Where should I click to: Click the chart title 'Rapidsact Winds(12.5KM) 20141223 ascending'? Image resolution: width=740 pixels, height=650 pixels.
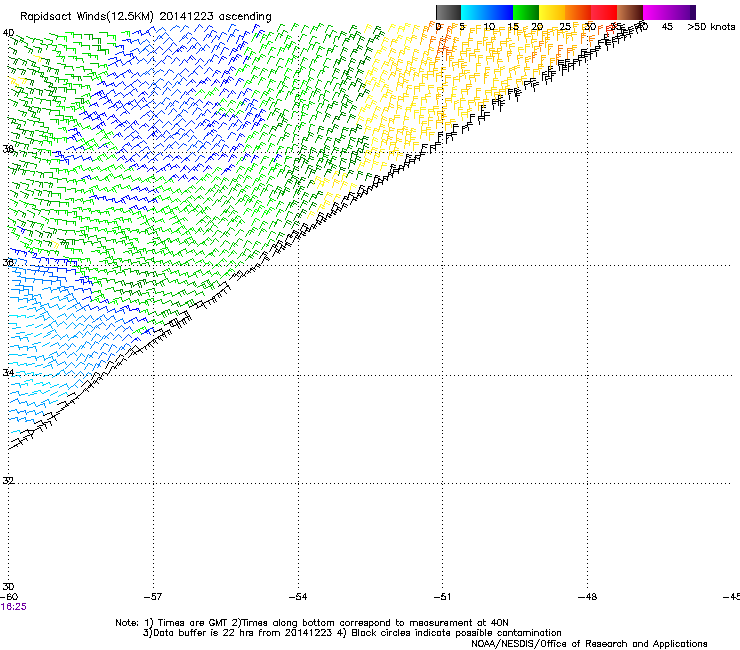point(146,17)
